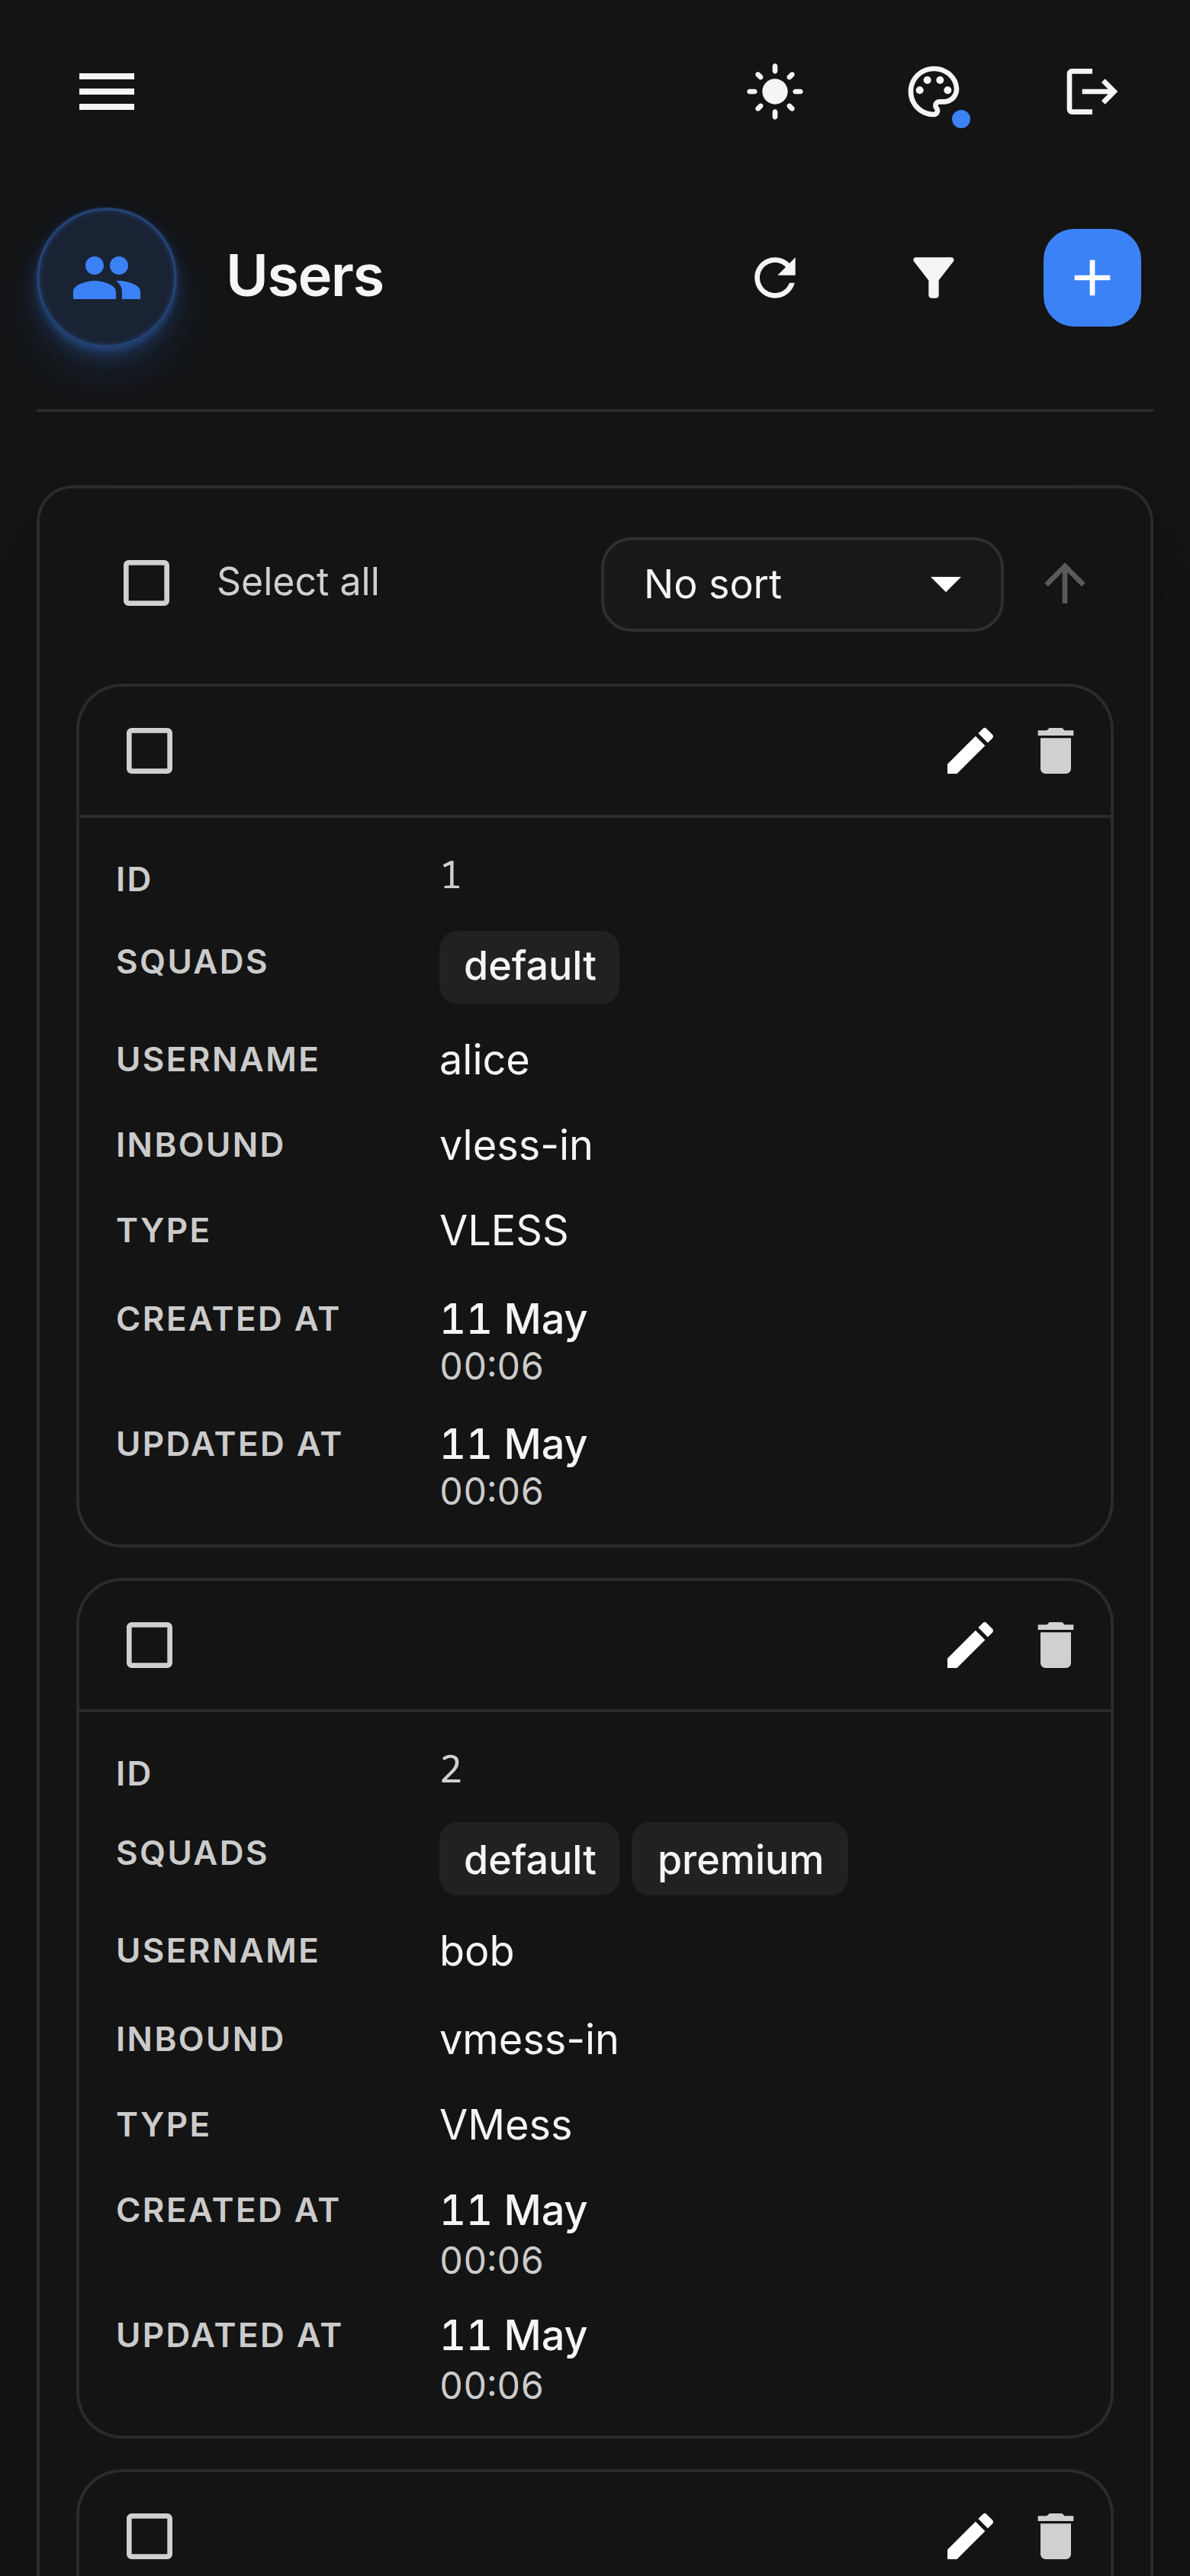Screen dimensions: 1190x2576
Task: Tick the third user card's checkbox
Action: click(150, 2536)
